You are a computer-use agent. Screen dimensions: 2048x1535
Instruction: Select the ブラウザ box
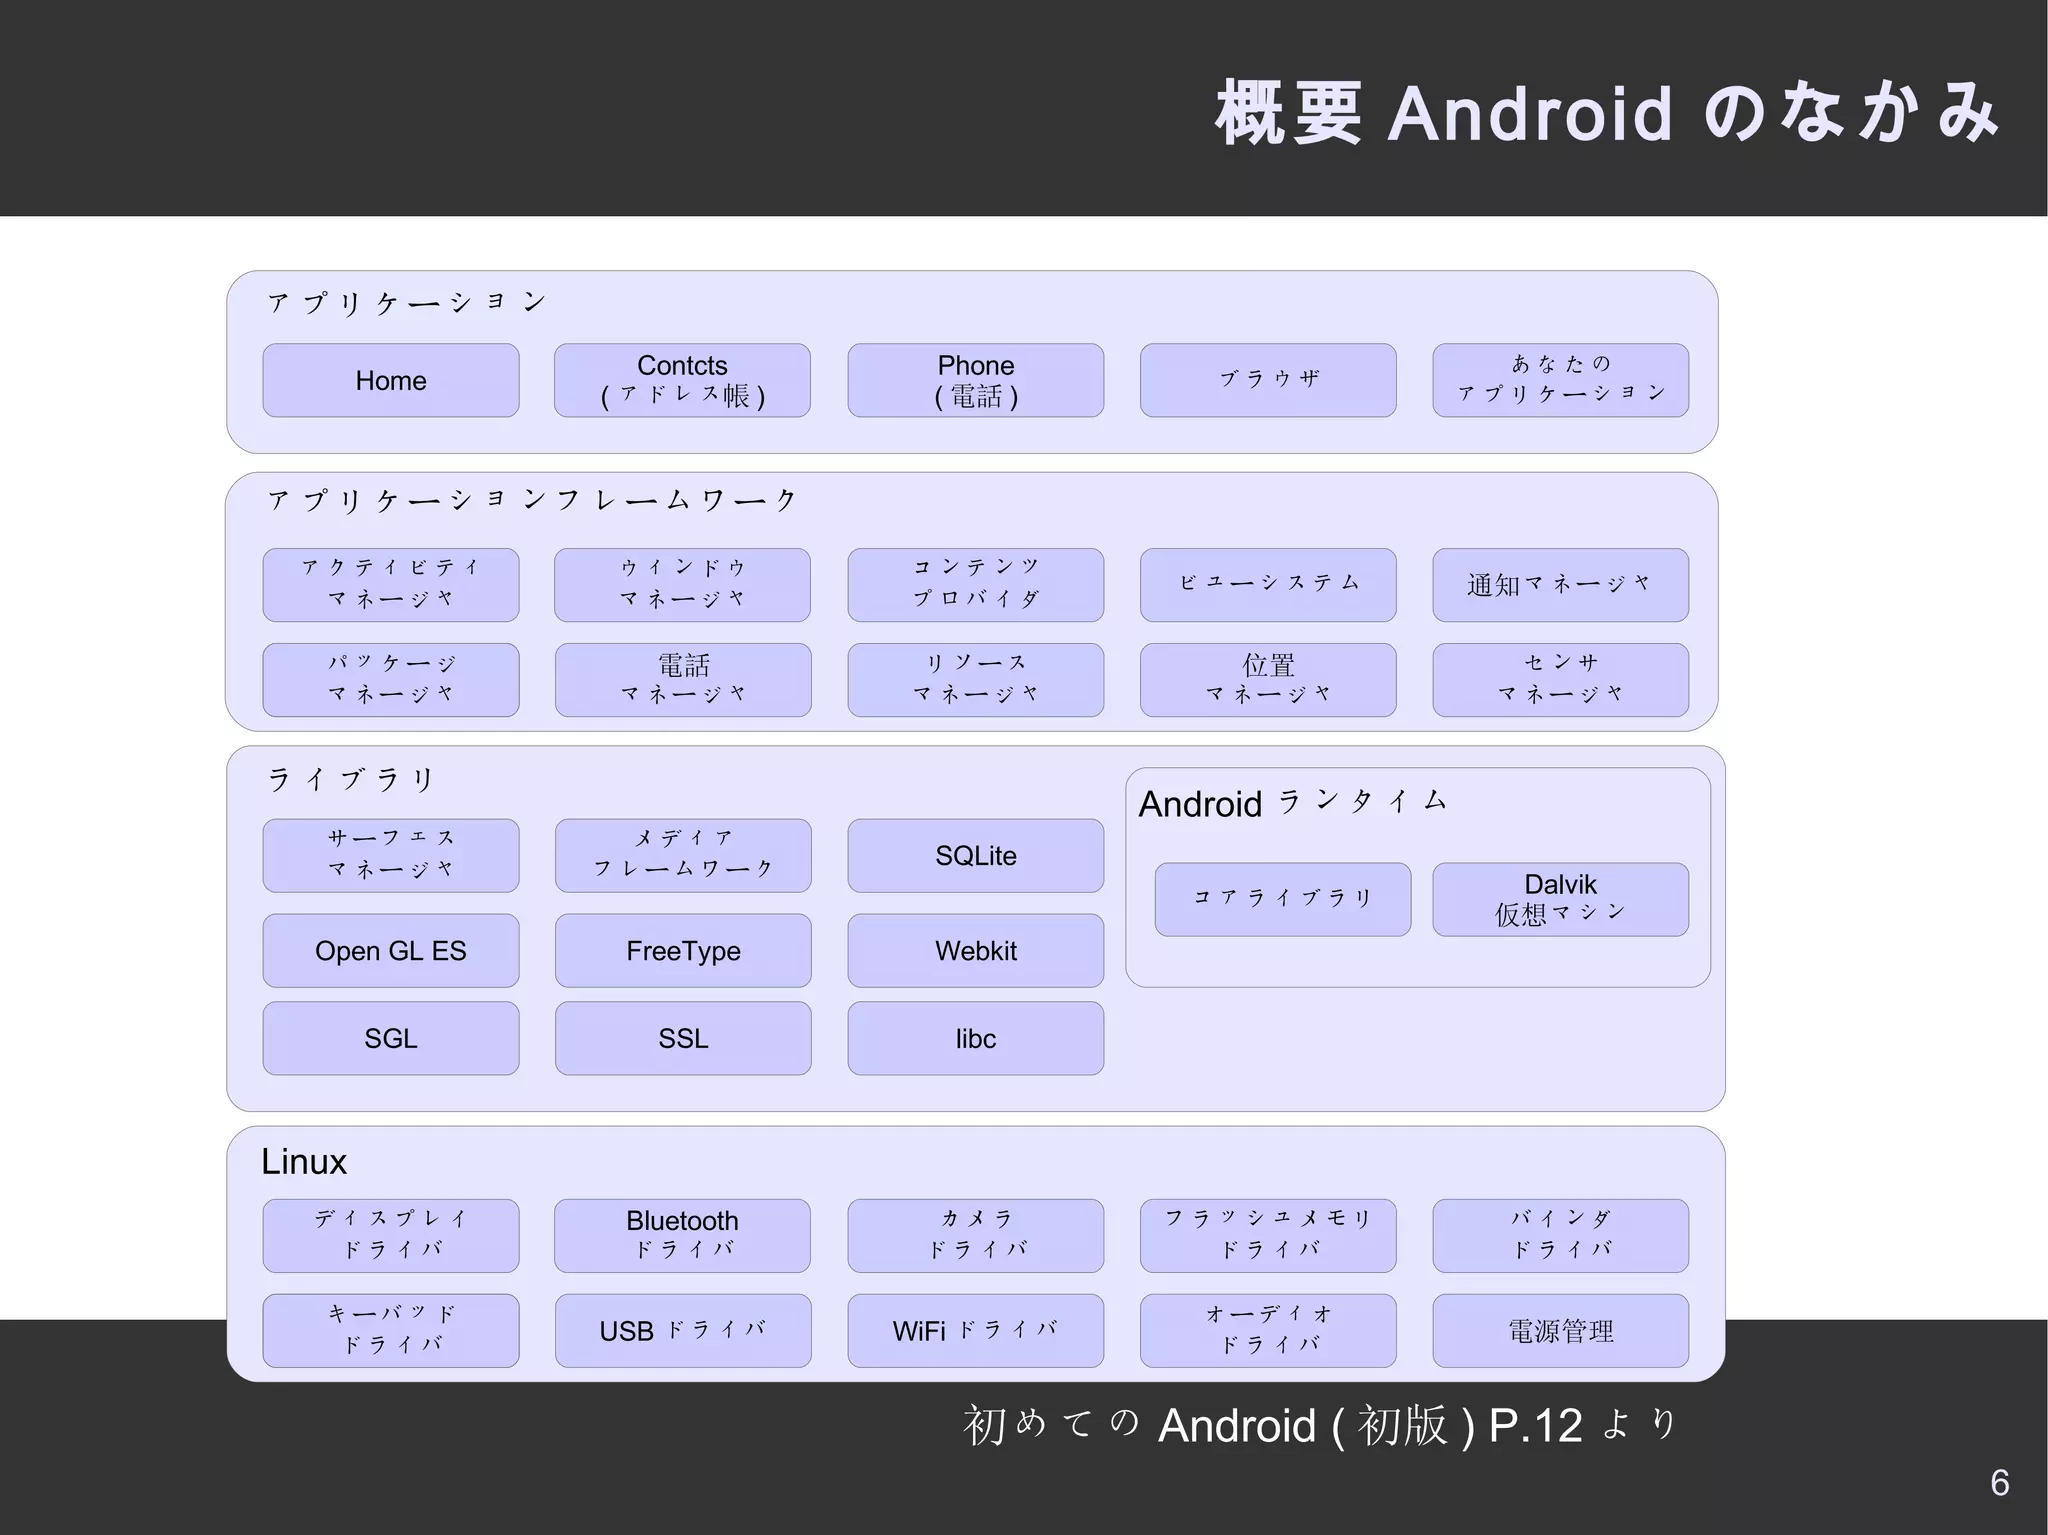click(1268, 380)
